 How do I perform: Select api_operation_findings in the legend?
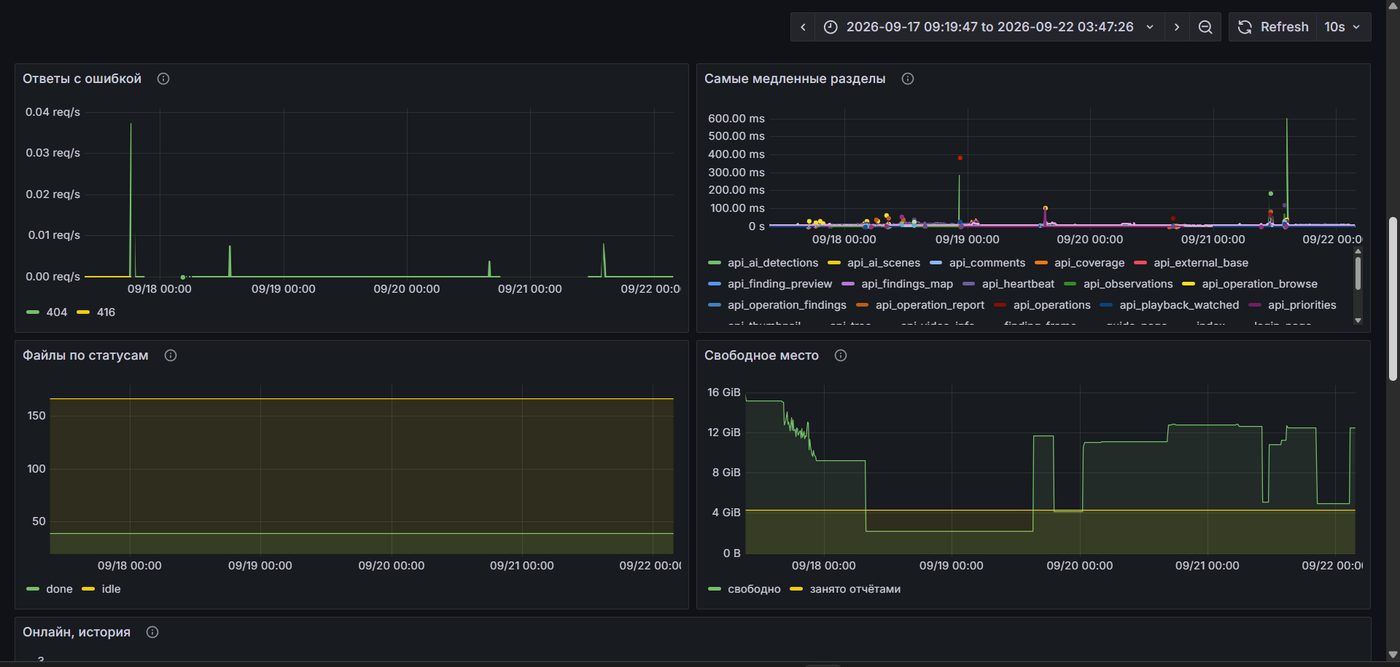point(787,305)
